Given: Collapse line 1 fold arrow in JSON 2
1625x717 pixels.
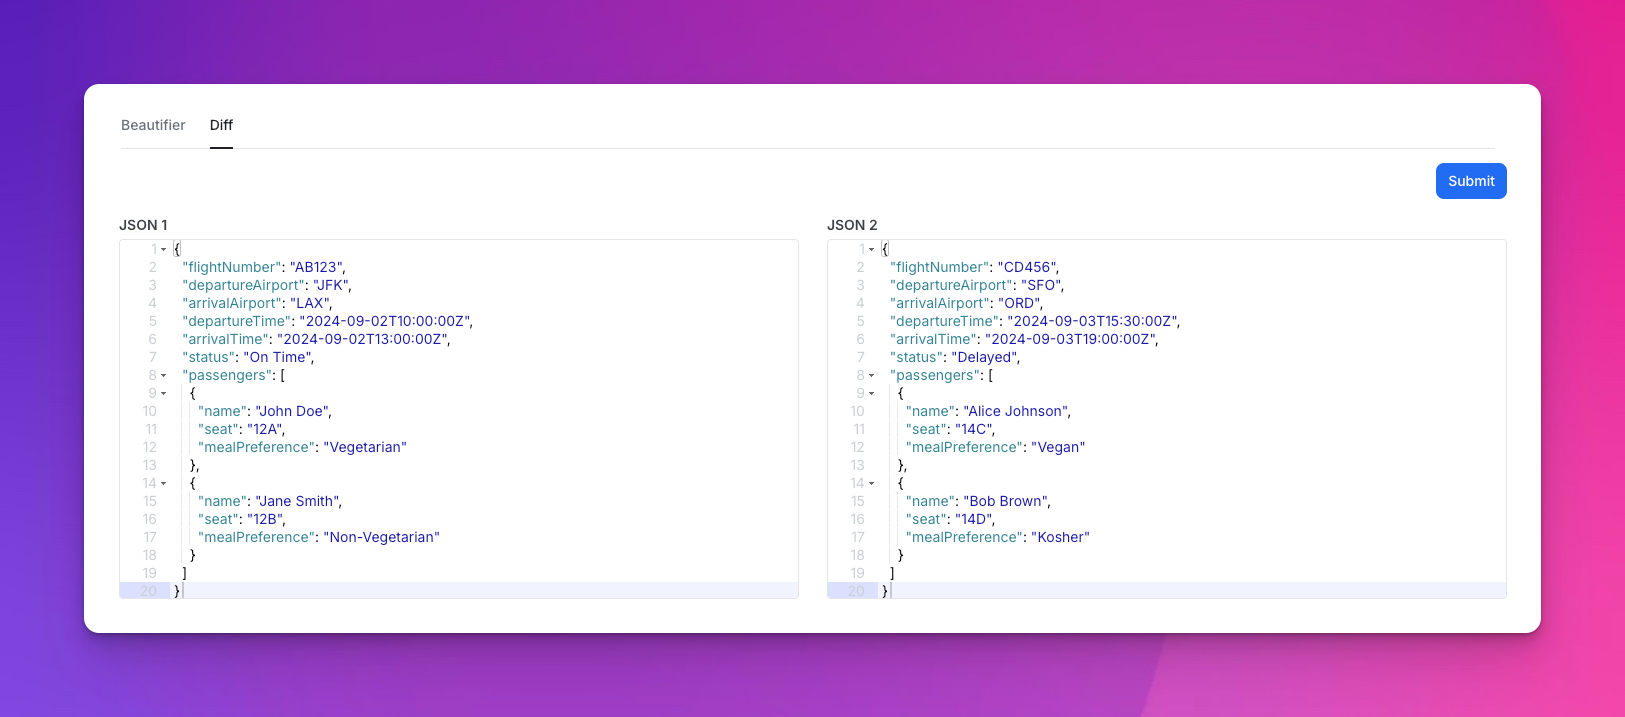Looking at the screenshot, I should (x=872, y=249).
